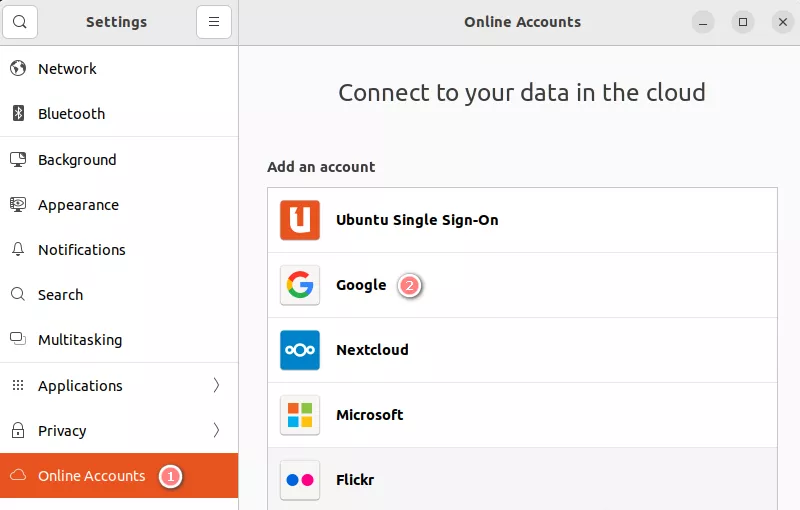Select Network in the sidebar
This screenshot has width=800, height=510.
119,68
